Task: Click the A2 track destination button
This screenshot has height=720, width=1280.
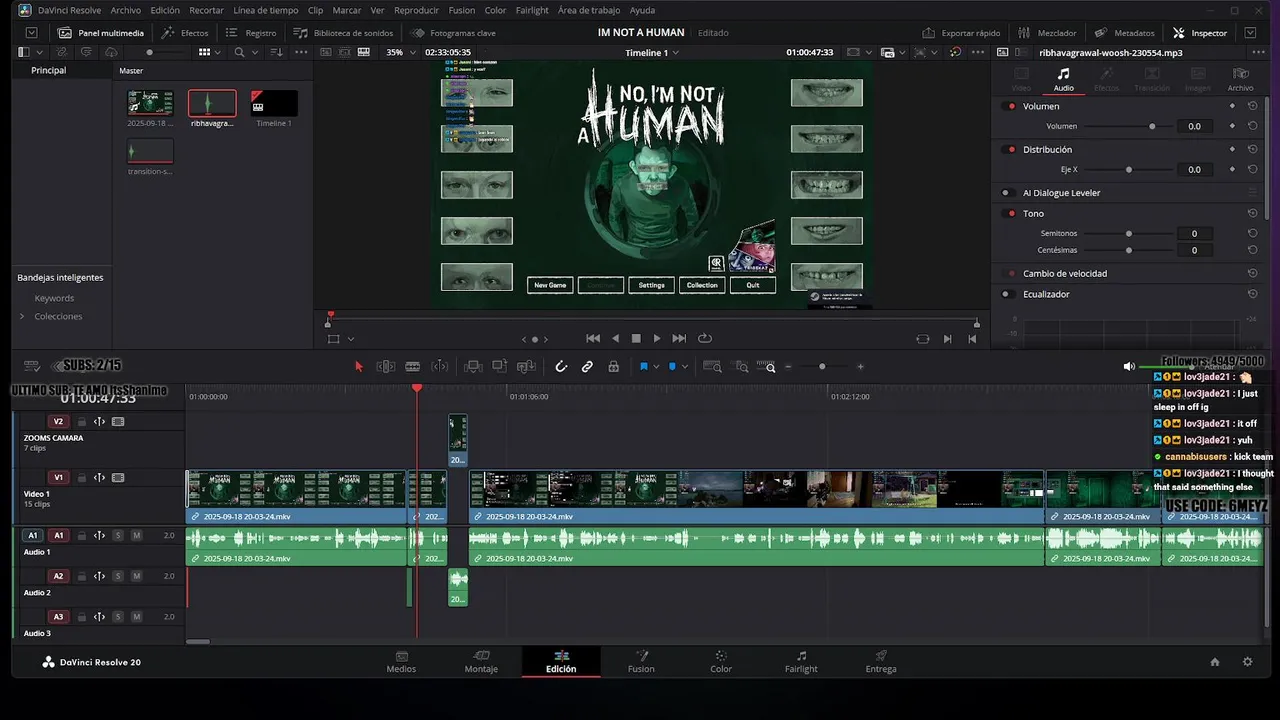Action: pos(58,576)
